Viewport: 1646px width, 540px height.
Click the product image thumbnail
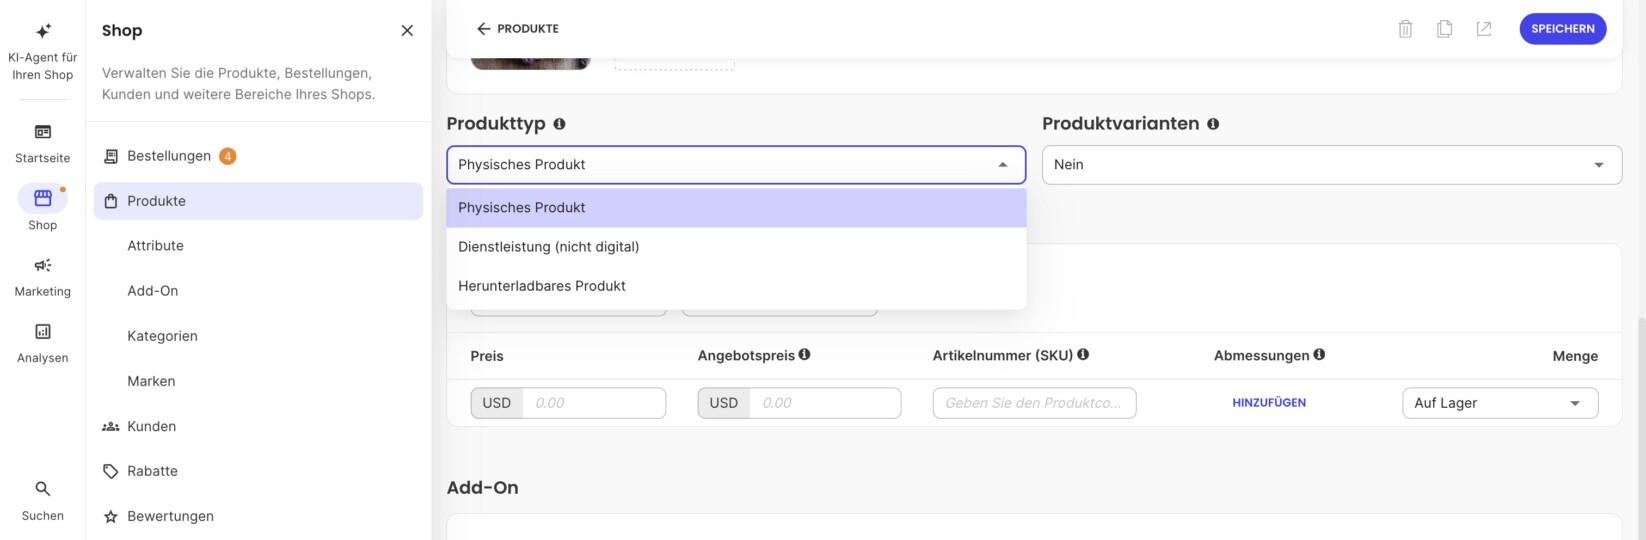(x=531, y=63)
